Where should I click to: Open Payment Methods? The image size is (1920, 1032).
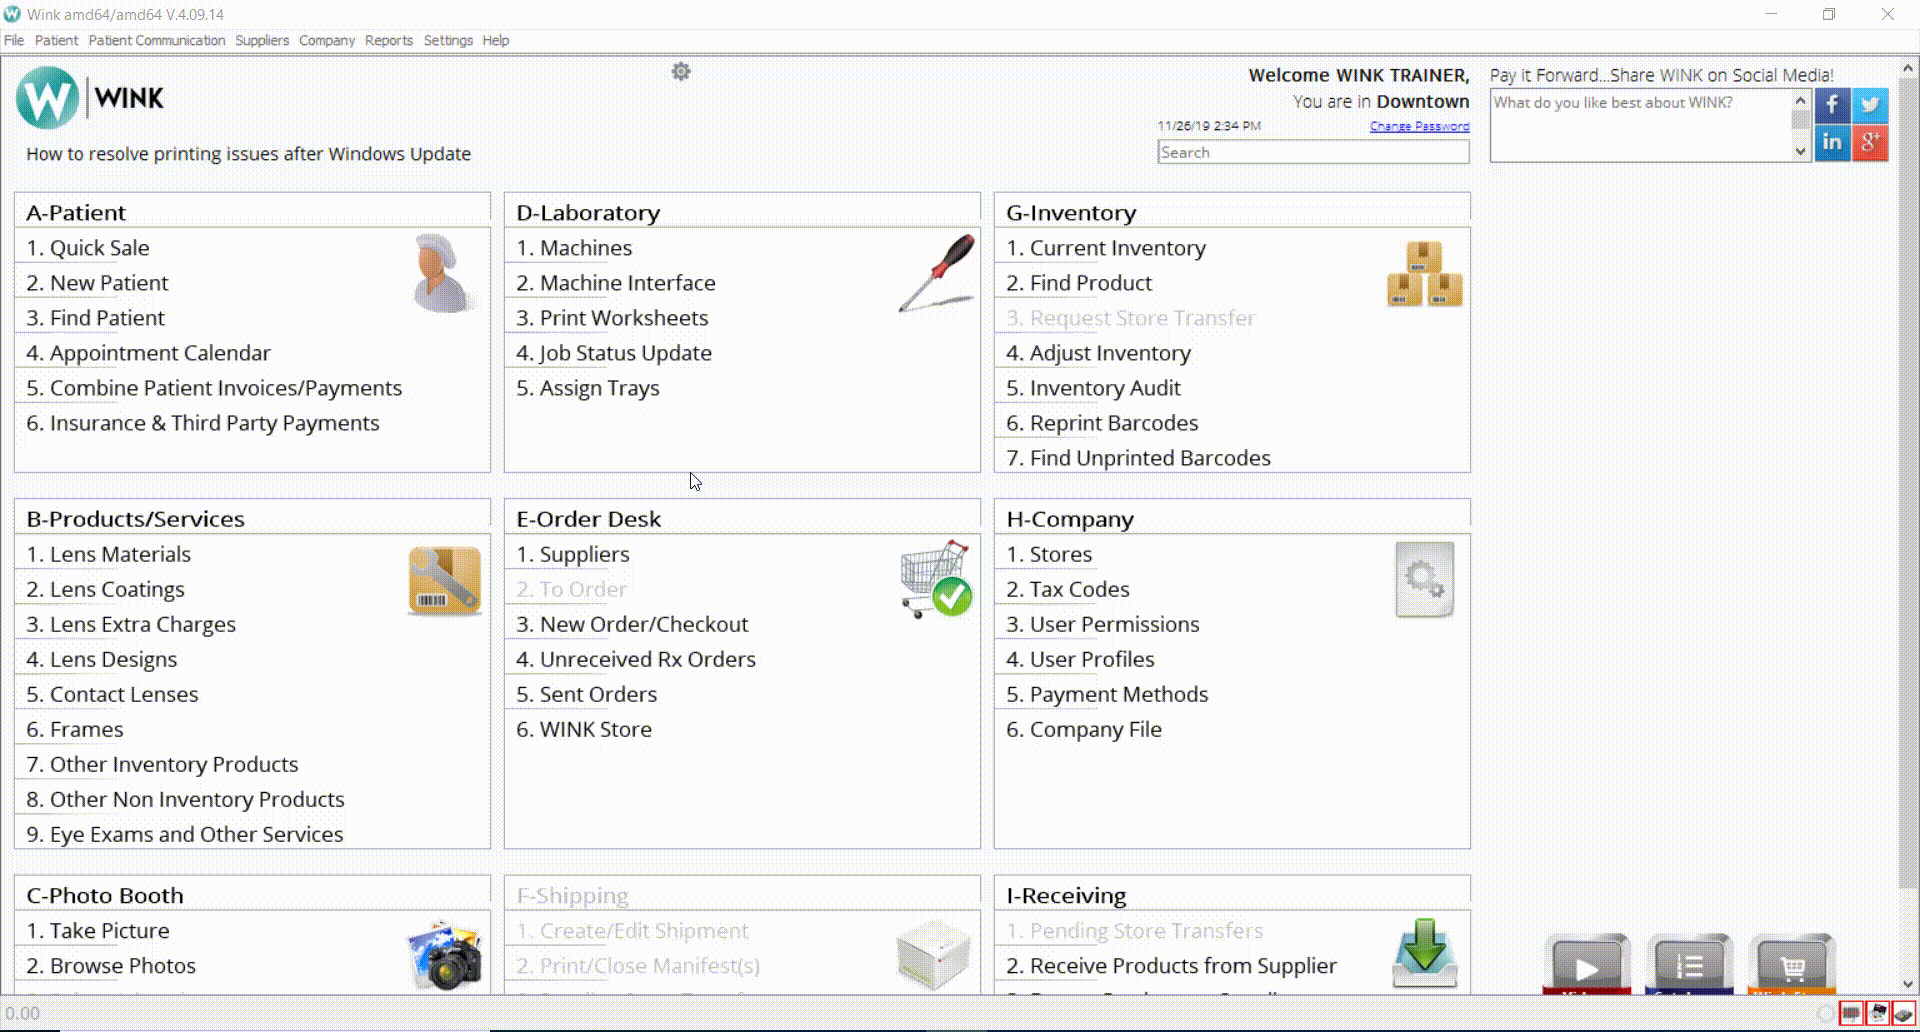click(1107, 694)
